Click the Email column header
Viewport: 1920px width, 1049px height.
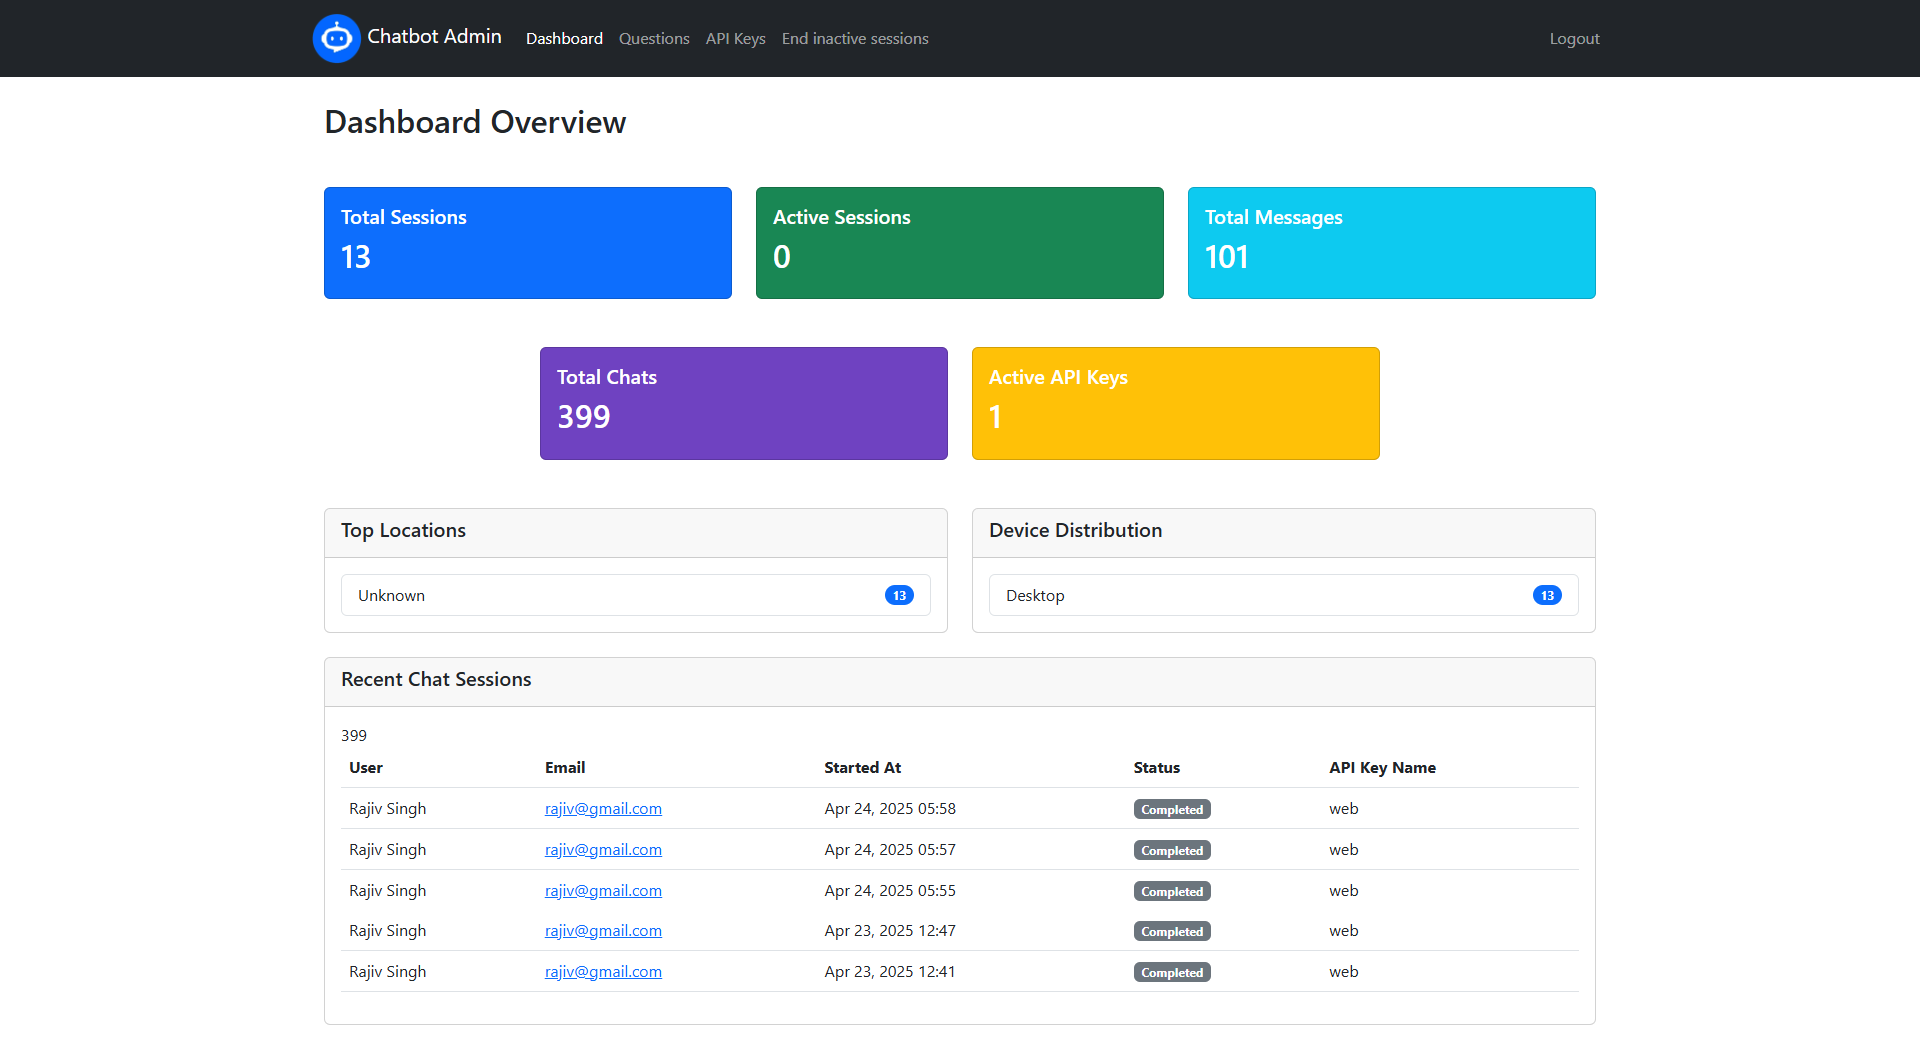(x=565, y=767)
